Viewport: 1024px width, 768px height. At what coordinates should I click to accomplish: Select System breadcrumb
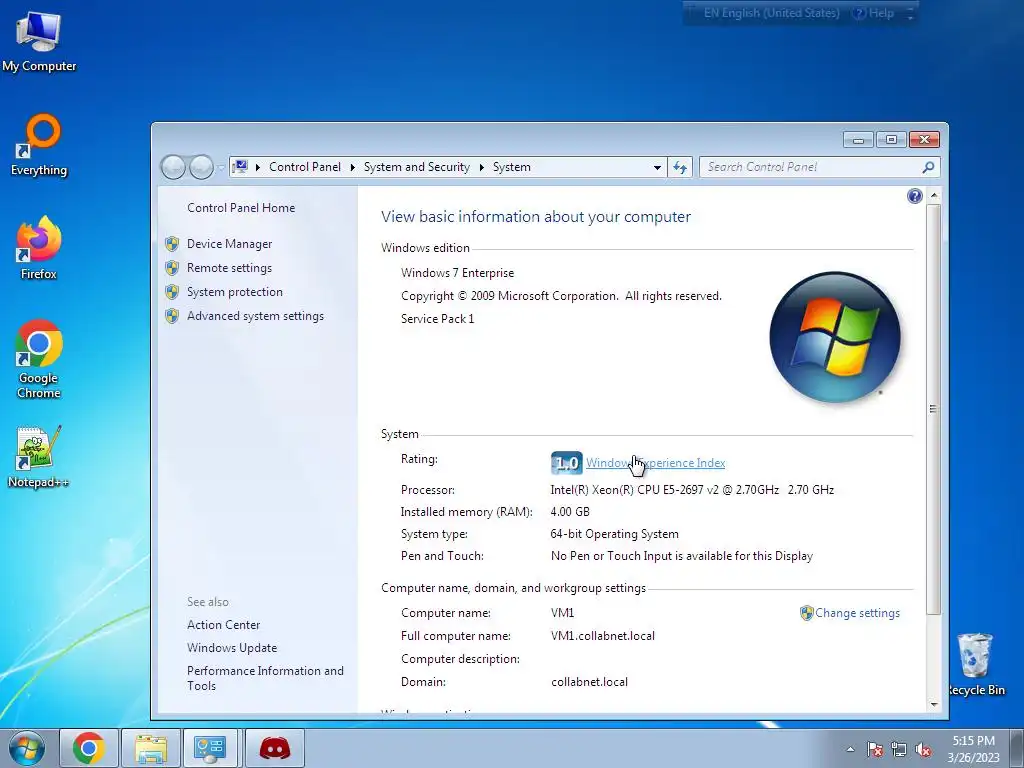pos(511,167)
